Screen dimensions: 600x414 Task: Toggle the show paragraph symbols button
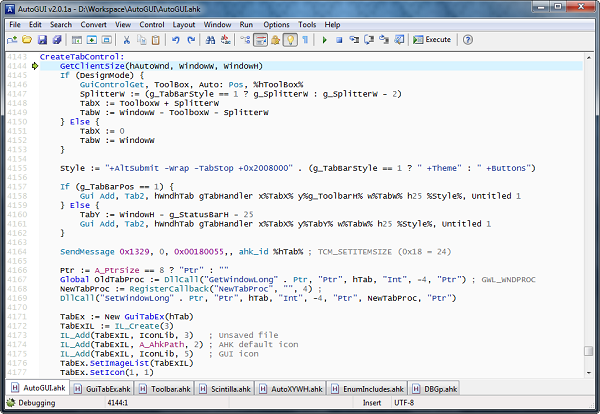(x=304, y=40)
